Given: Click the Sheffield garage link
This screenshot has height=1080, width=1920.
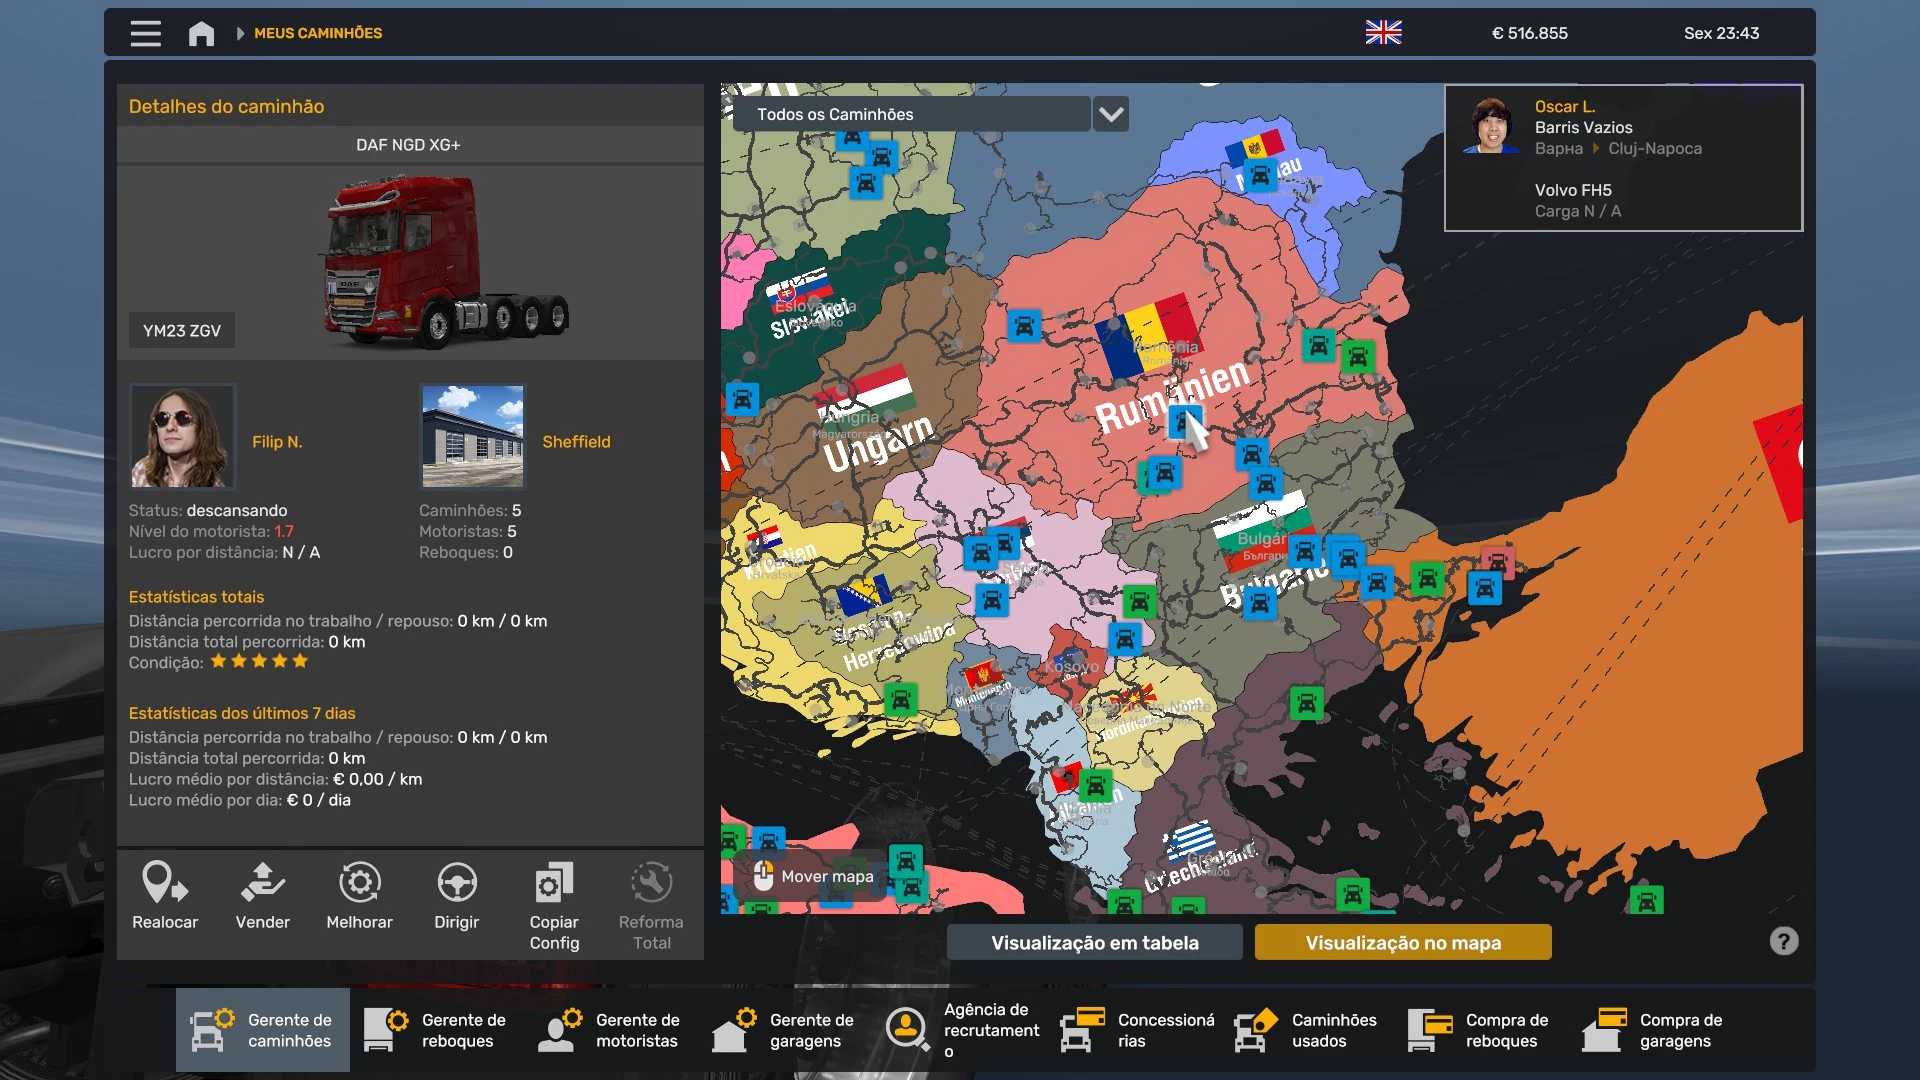Looking at the screenshot, I should point(576,441).
